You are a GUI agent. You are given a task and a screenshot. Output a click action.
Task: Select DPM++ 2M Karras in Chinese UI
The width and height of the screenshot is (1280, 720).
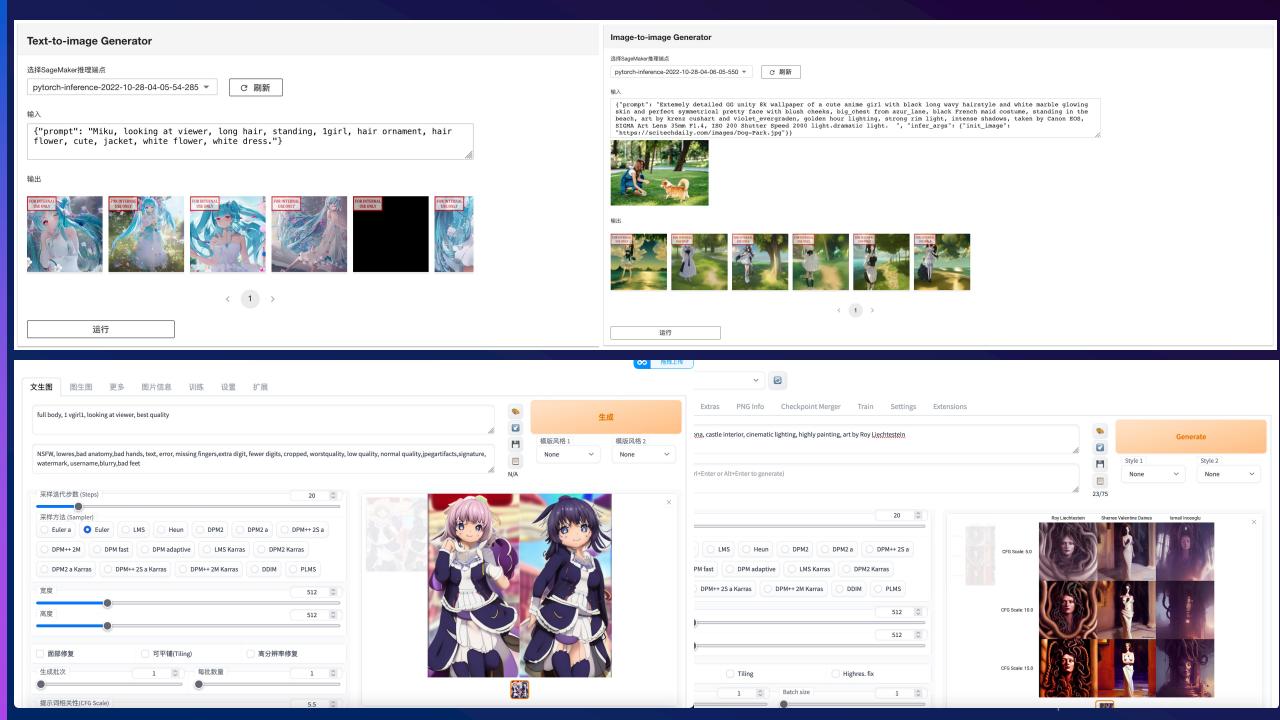point(209,569)
